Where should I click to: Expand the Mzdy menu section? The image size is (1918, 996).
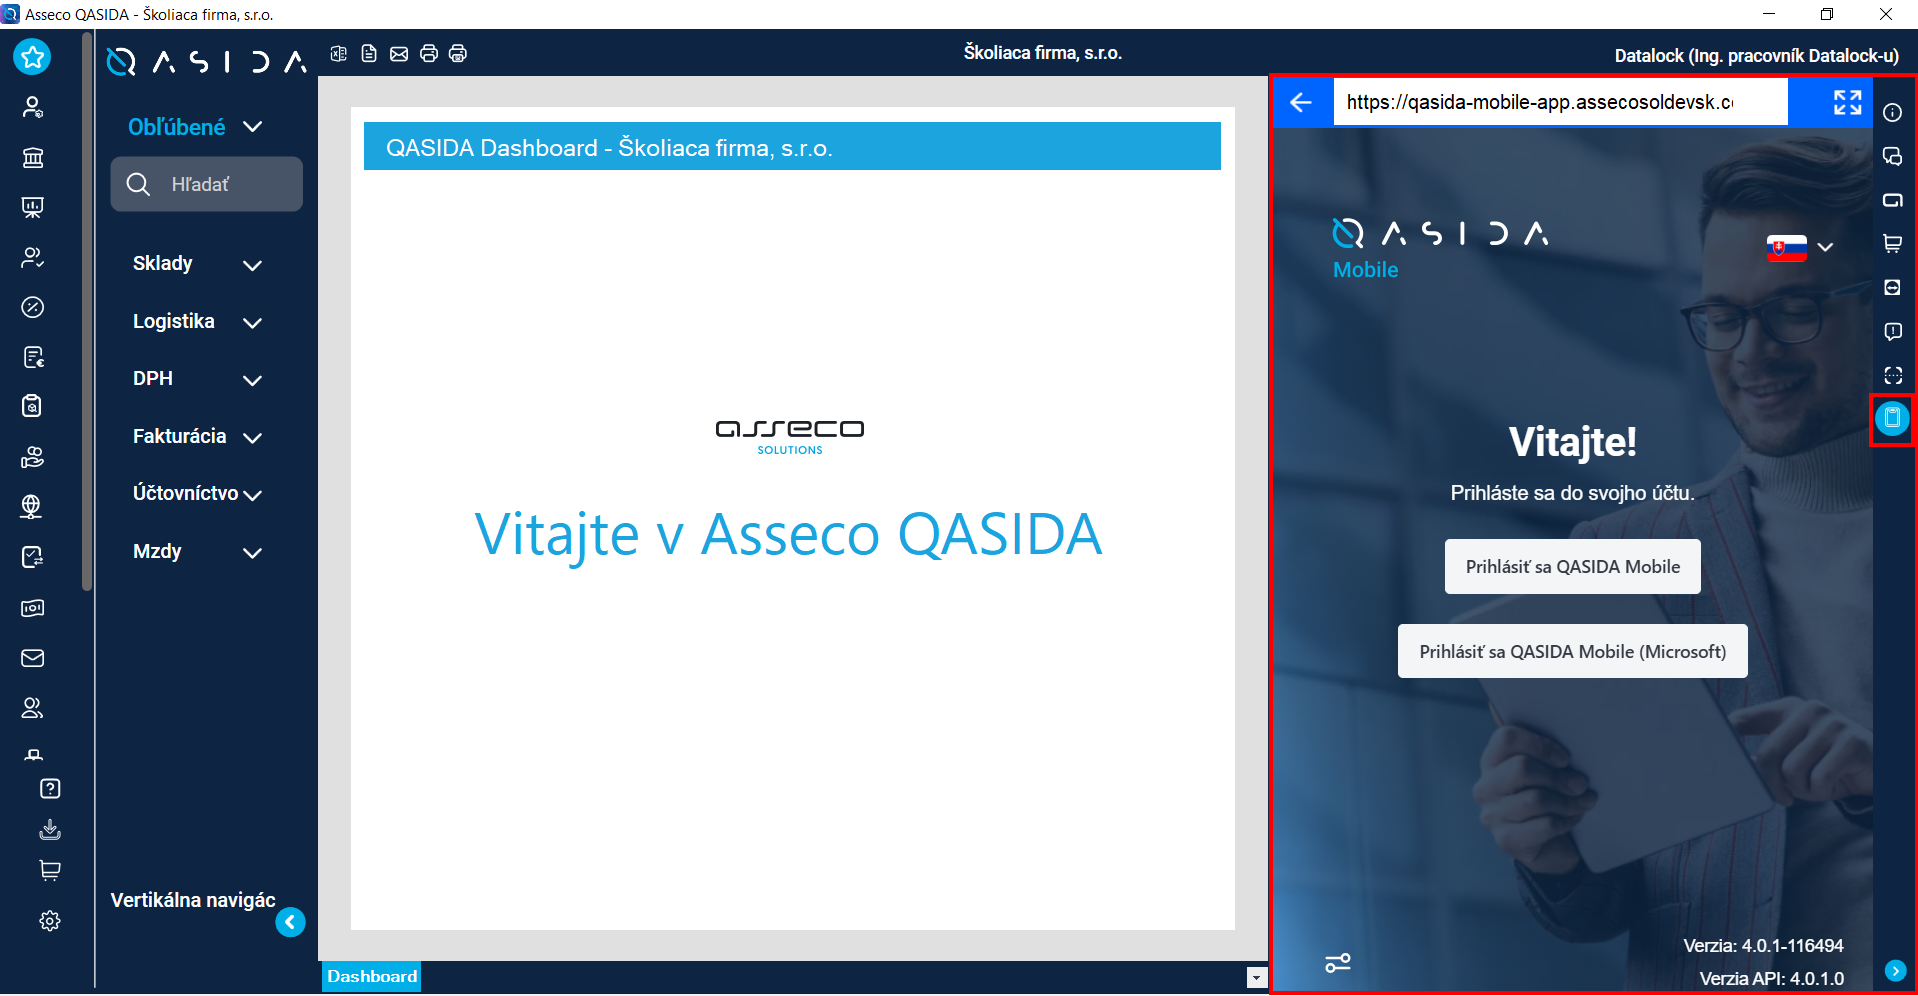[x=197, y=552]
